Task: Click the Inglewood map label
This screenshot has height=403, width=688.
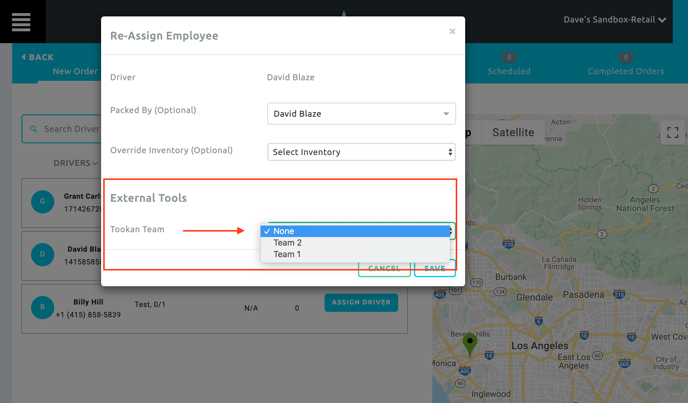Action: pyautogui.click(x=491, y=394)
